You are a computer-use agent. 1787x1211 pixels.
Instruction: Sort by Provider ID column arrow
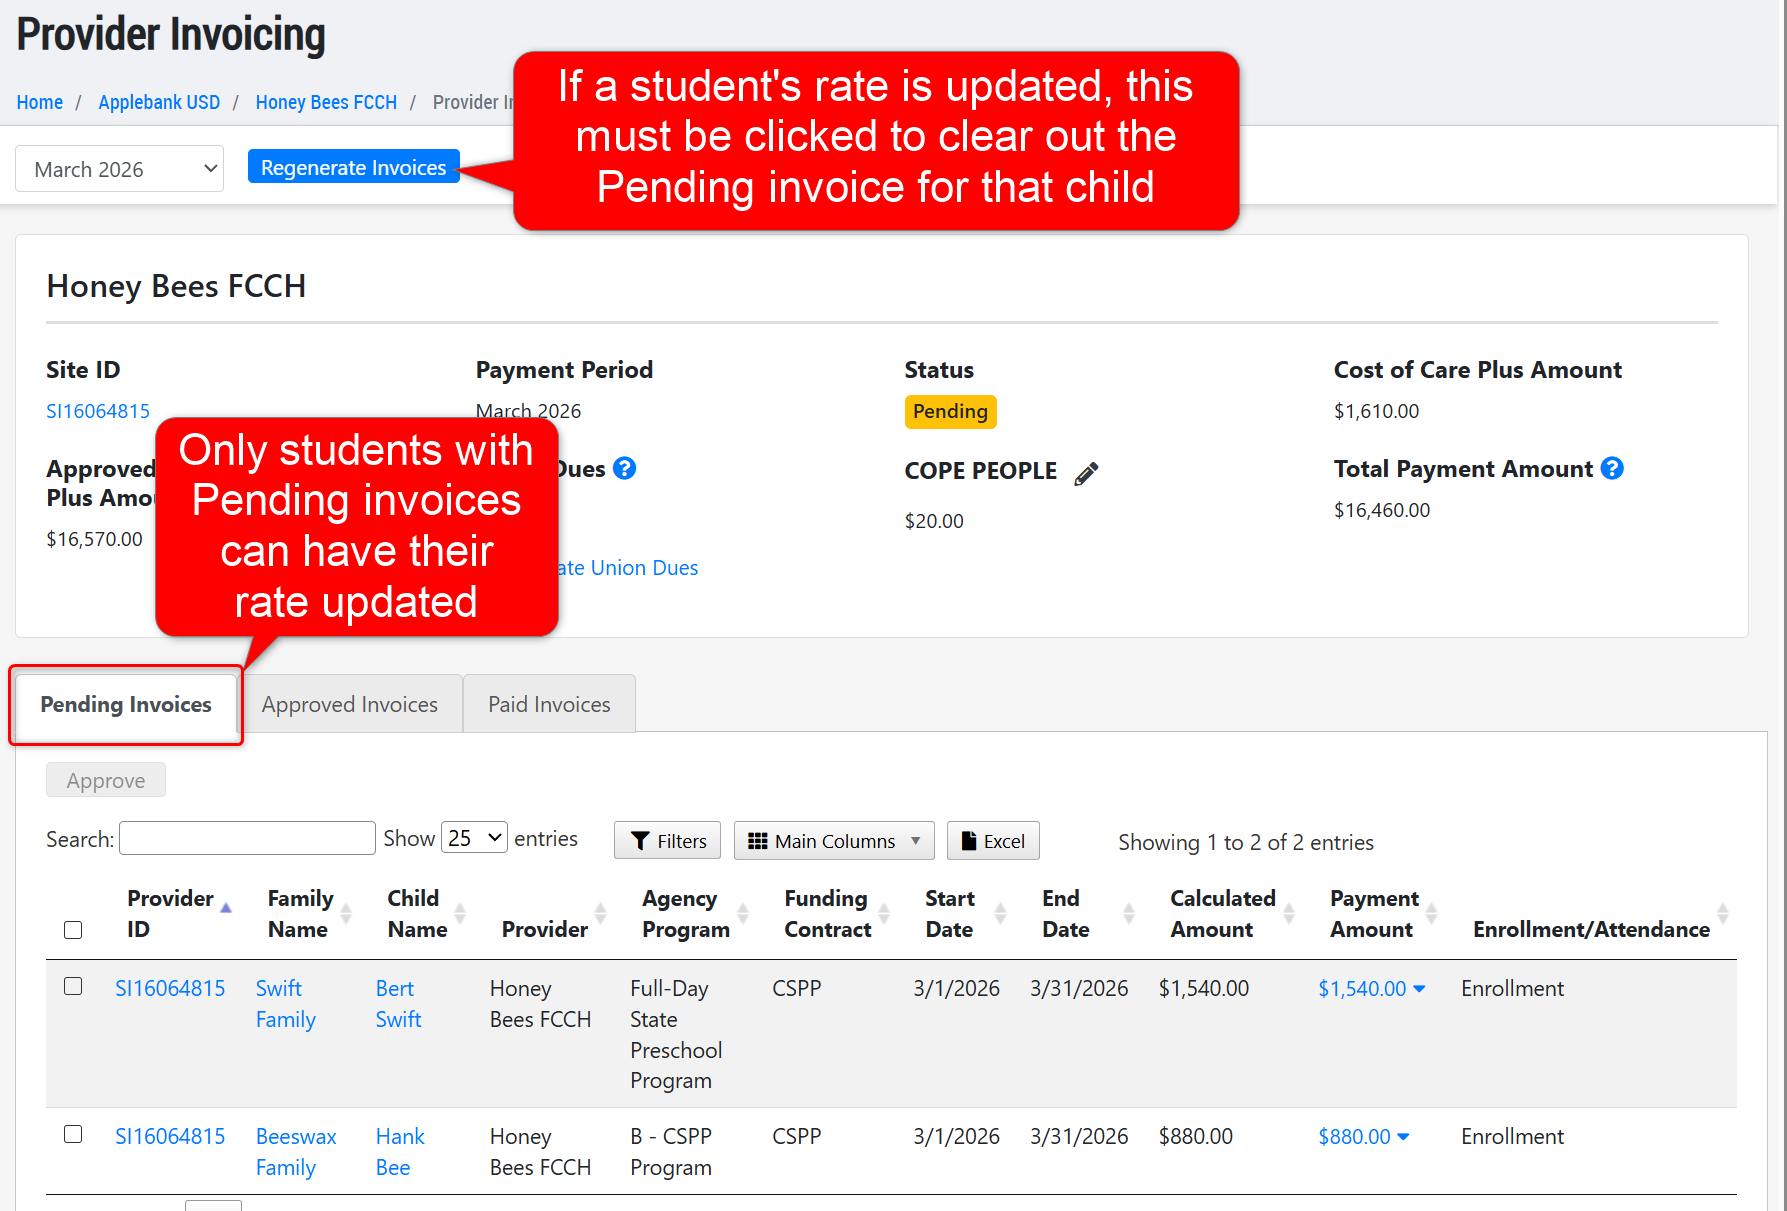pyautogui.click(x=226, y=908)
